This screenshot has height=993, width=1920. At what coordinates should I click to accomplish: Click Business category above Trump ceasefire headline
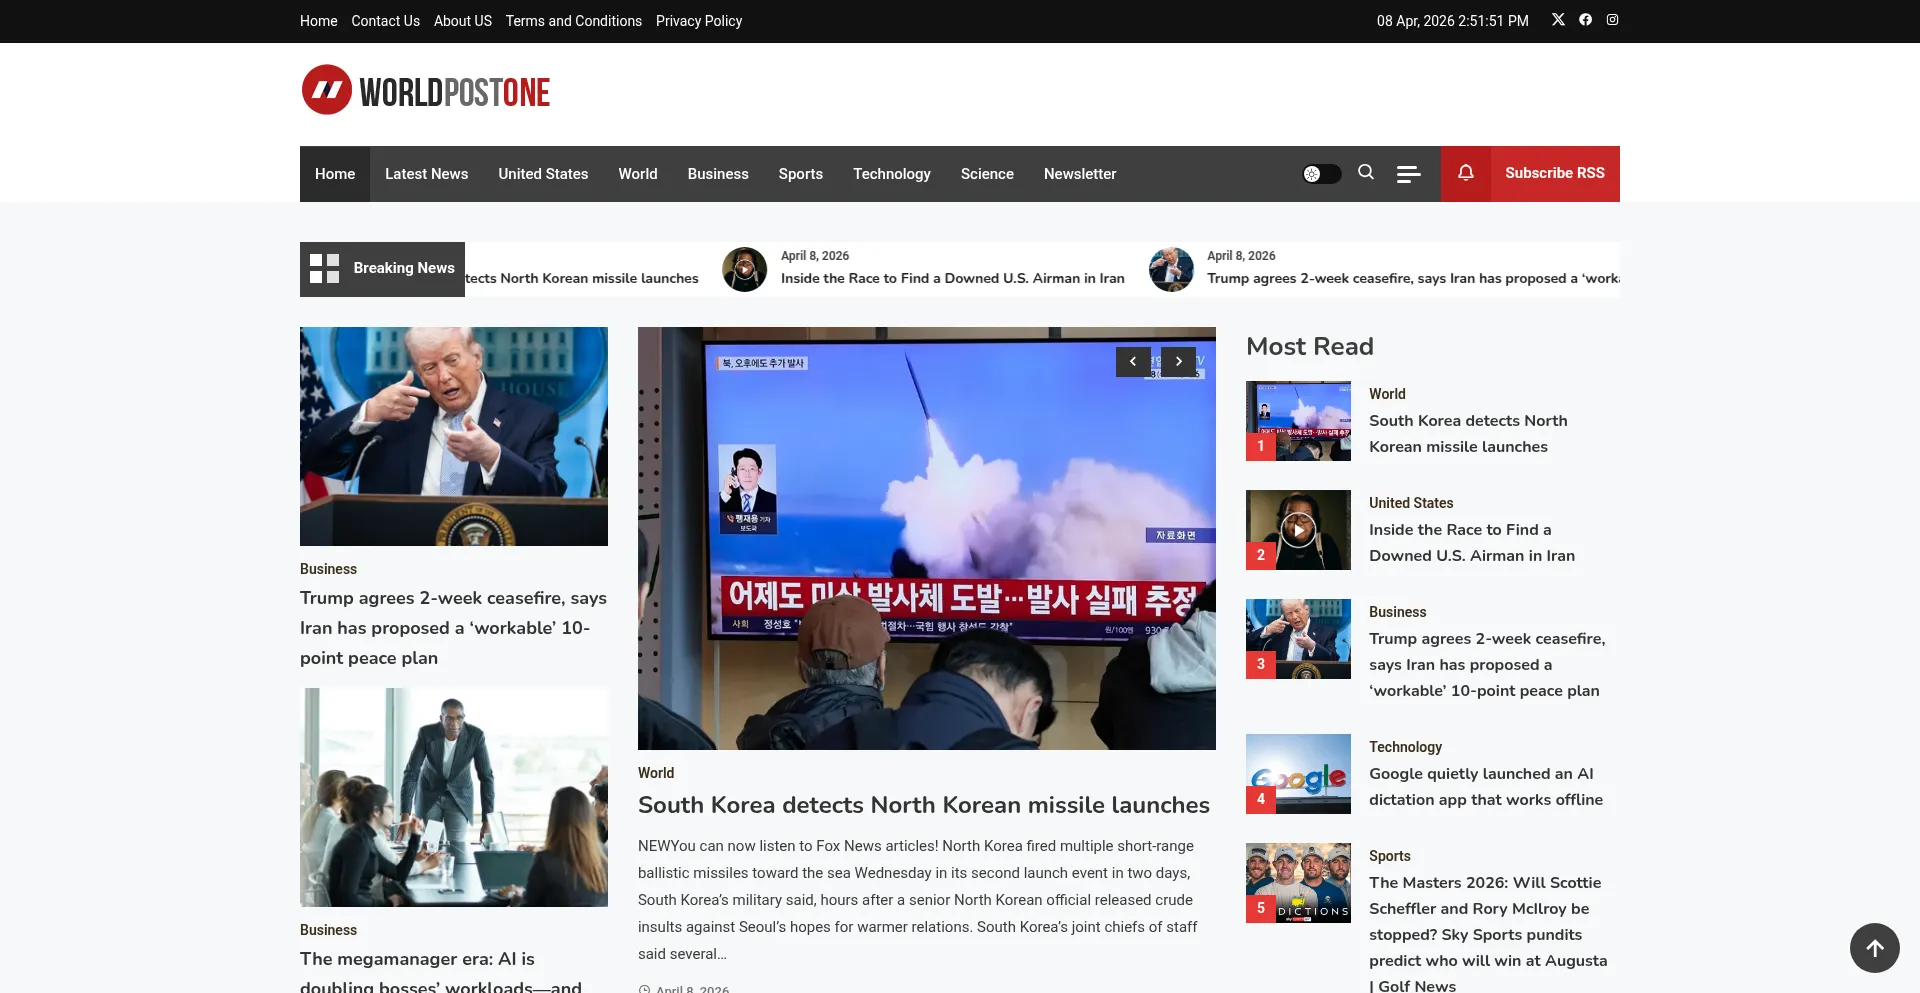pyautogui.click(x=328, y=569)
